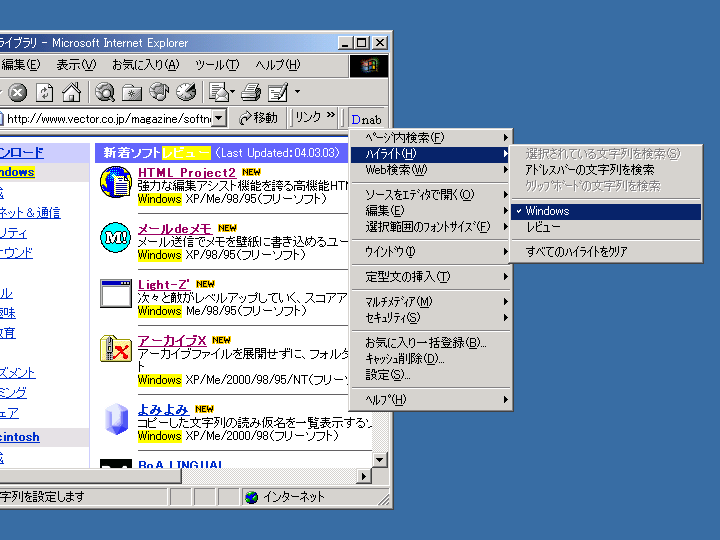The image size is (720, 540).
Task: Click the Media globe toolbar icon
Action: [x=159, y=92]
